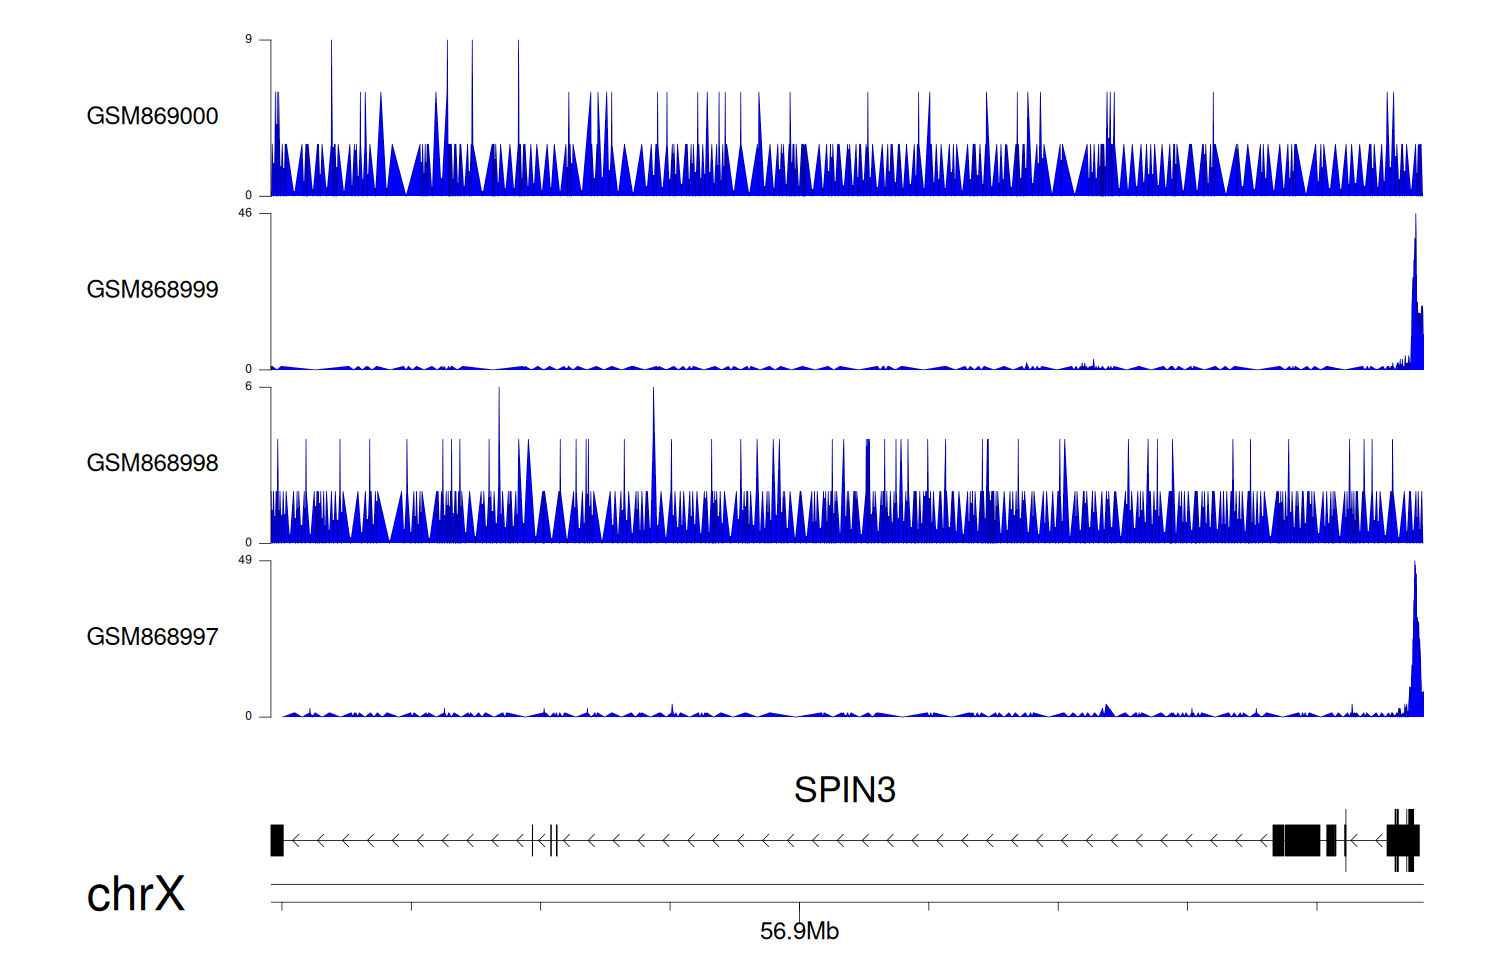Click the pair of thin exons in SPIN3 intron
This screenshot has height=980, width=1500.
tap(553, 840)
